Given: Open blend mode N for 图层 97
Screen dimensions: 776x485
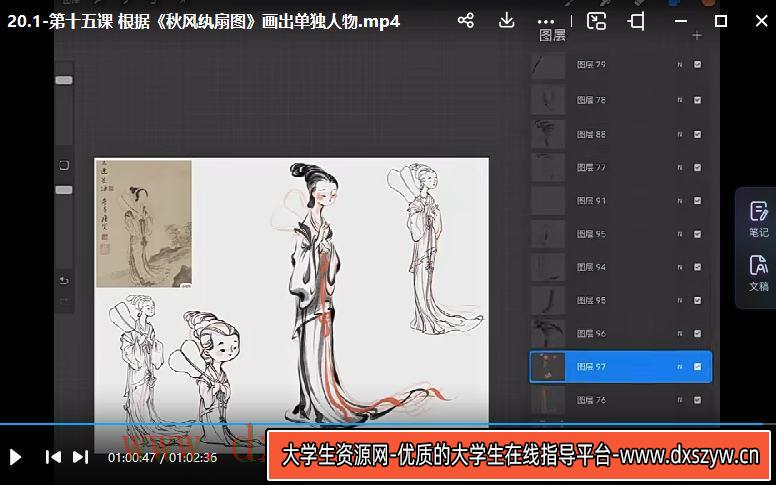Looking at the screenshot, I should 679,367.
